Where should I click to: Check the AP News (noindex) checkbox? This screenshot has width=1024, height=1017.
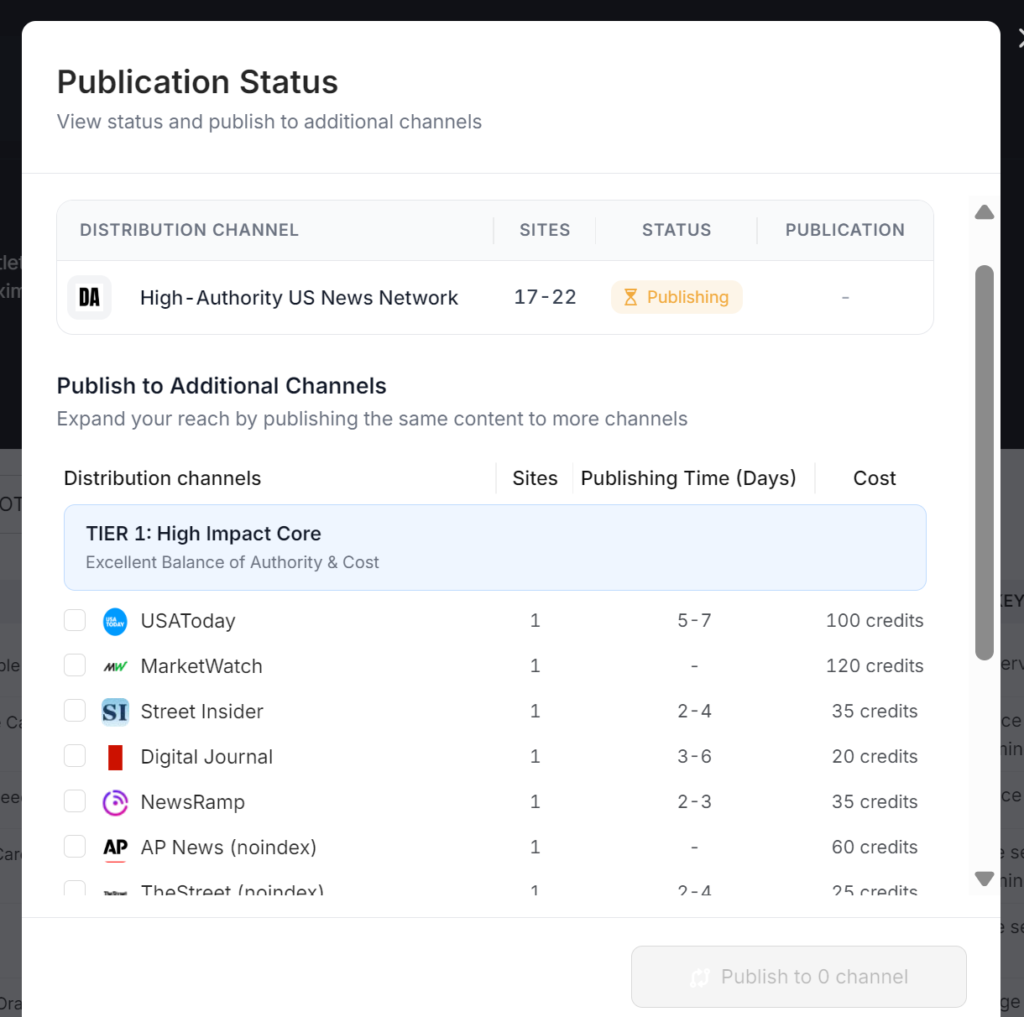[74, 847]
